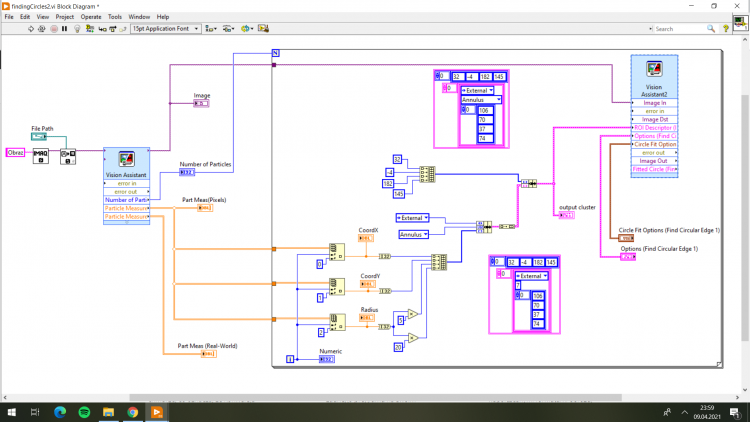Click the External enum constant near Annulus

tap(412, 218)
